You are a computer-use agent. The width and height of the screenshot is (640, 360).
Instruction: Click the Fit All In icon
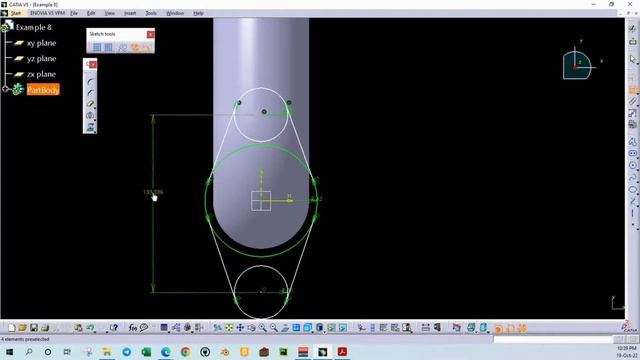pos(229,328)
